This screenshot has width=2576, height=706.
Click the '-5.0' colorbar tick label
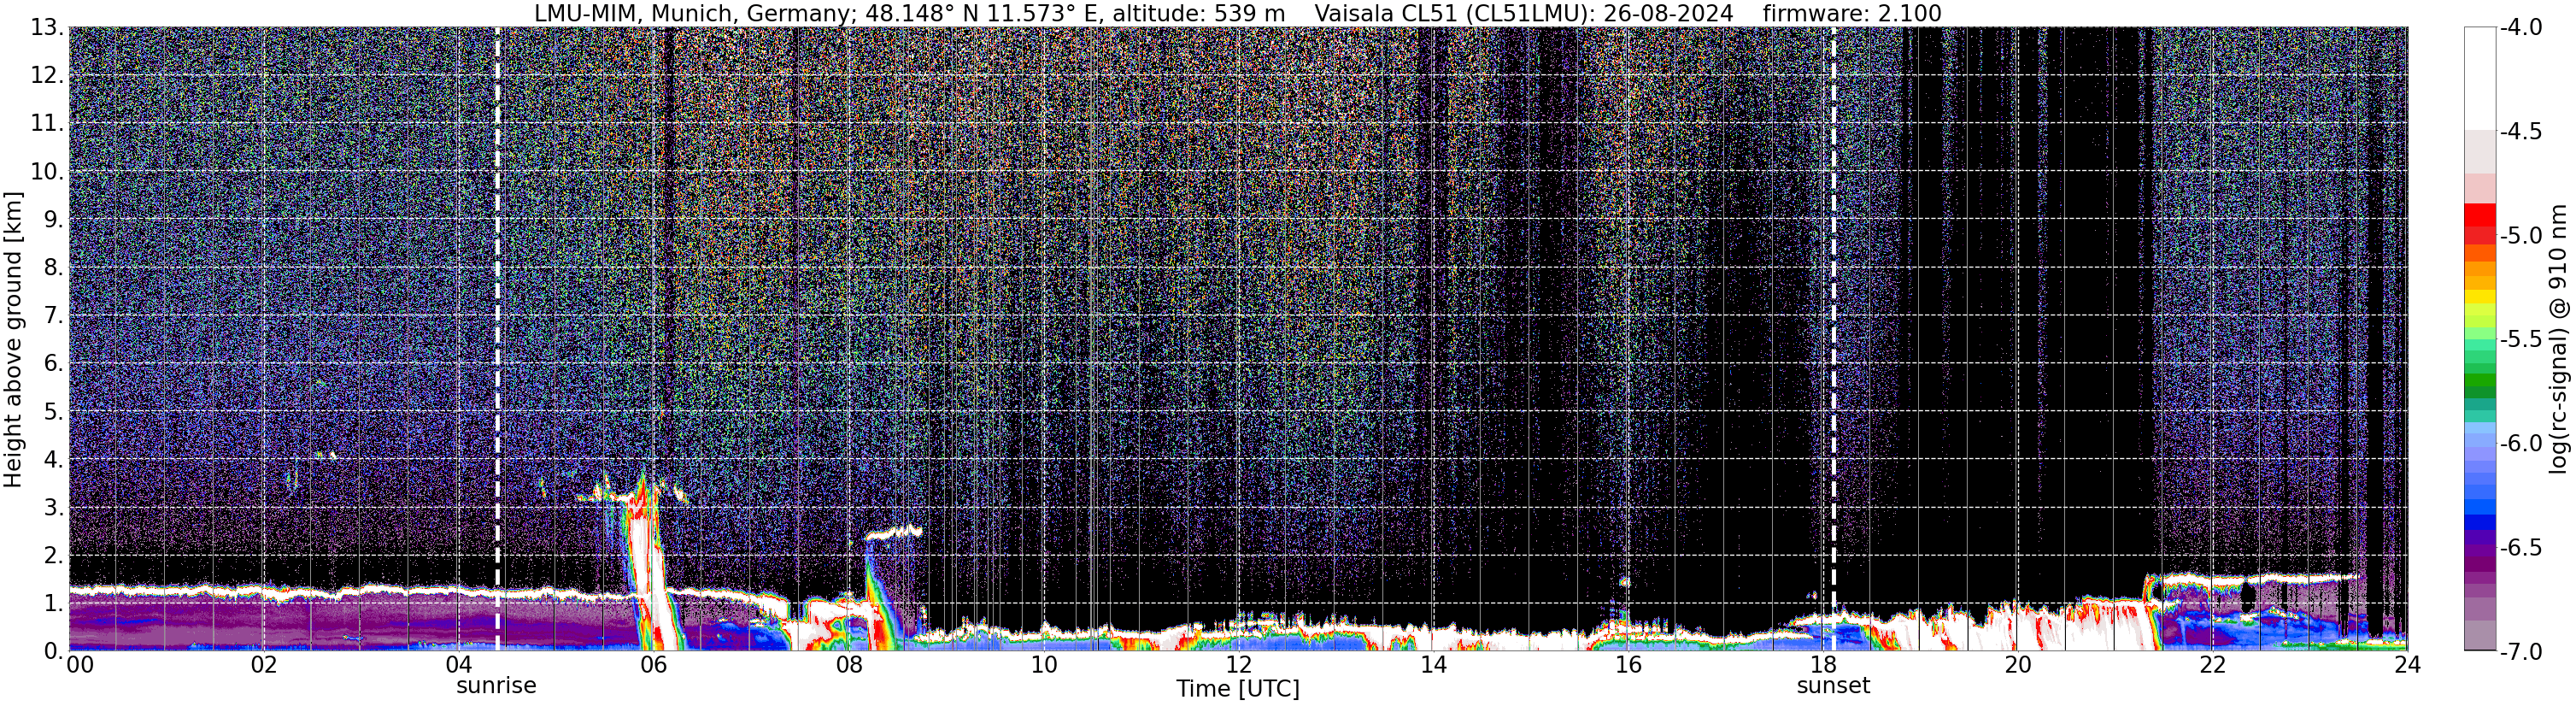pyautogui.click(x=2521, y=235)
